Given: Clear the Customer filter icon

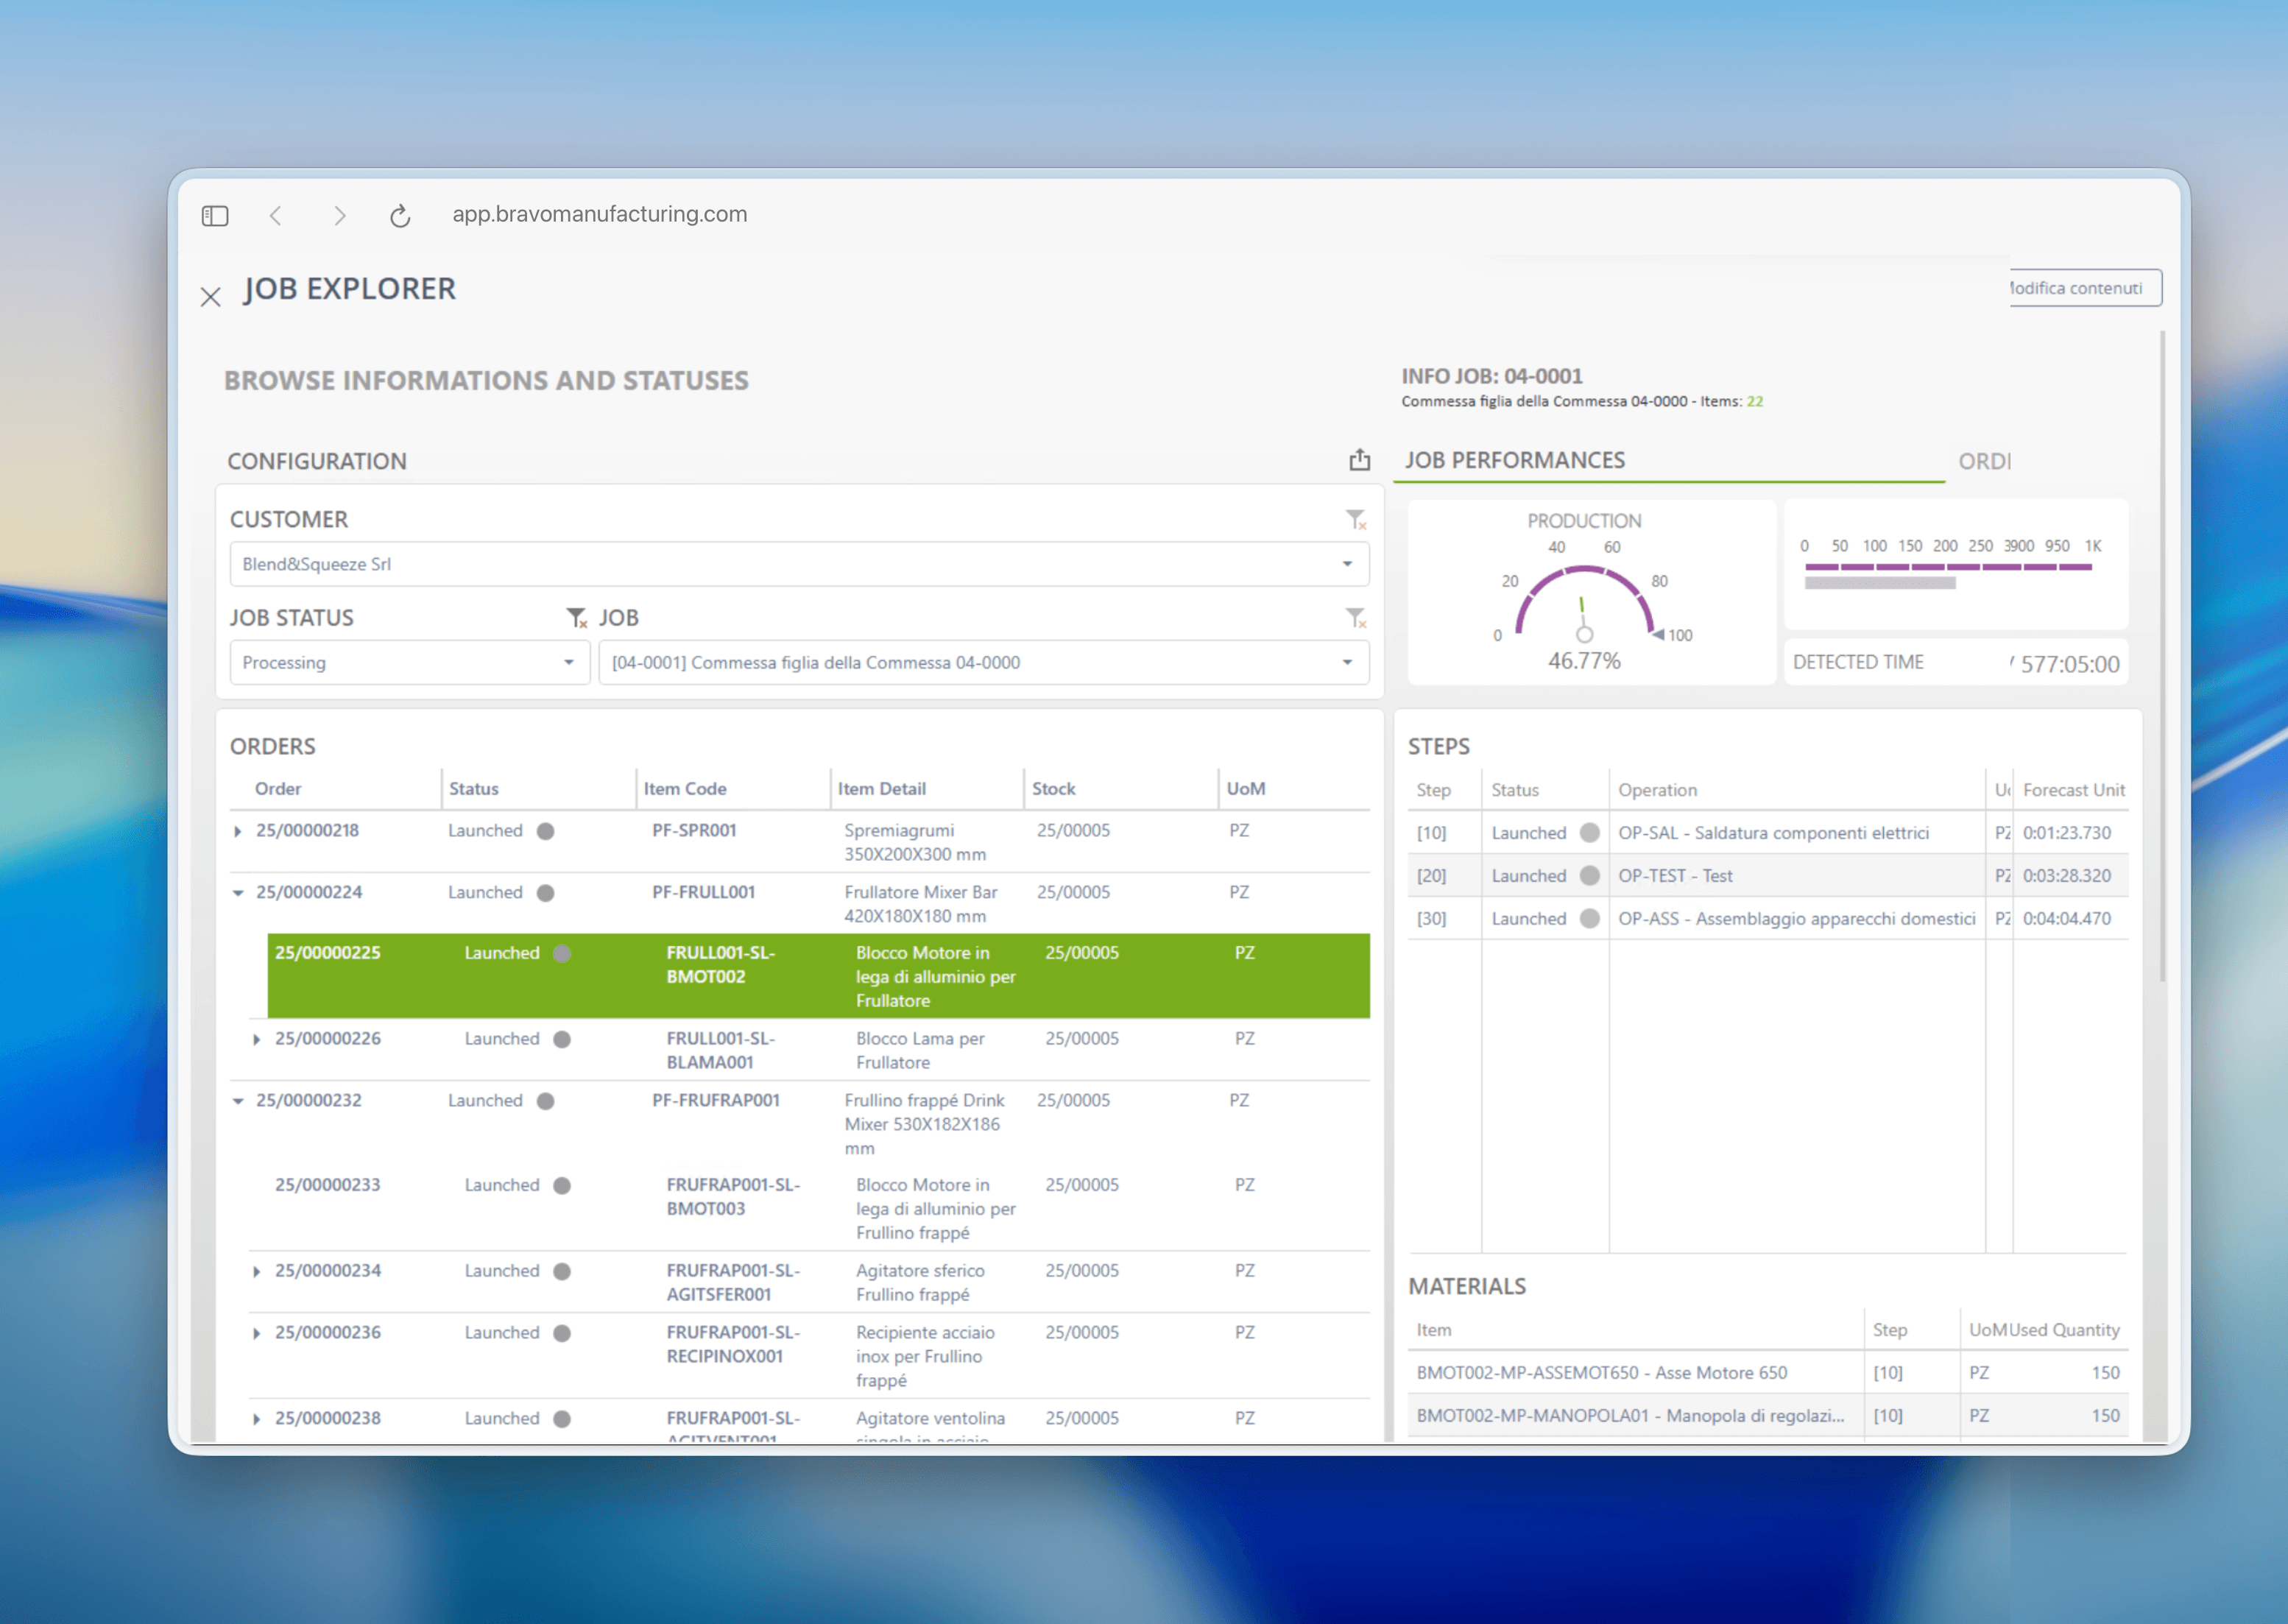Looking at the screenshot, I should click(x=1356, y=519).
